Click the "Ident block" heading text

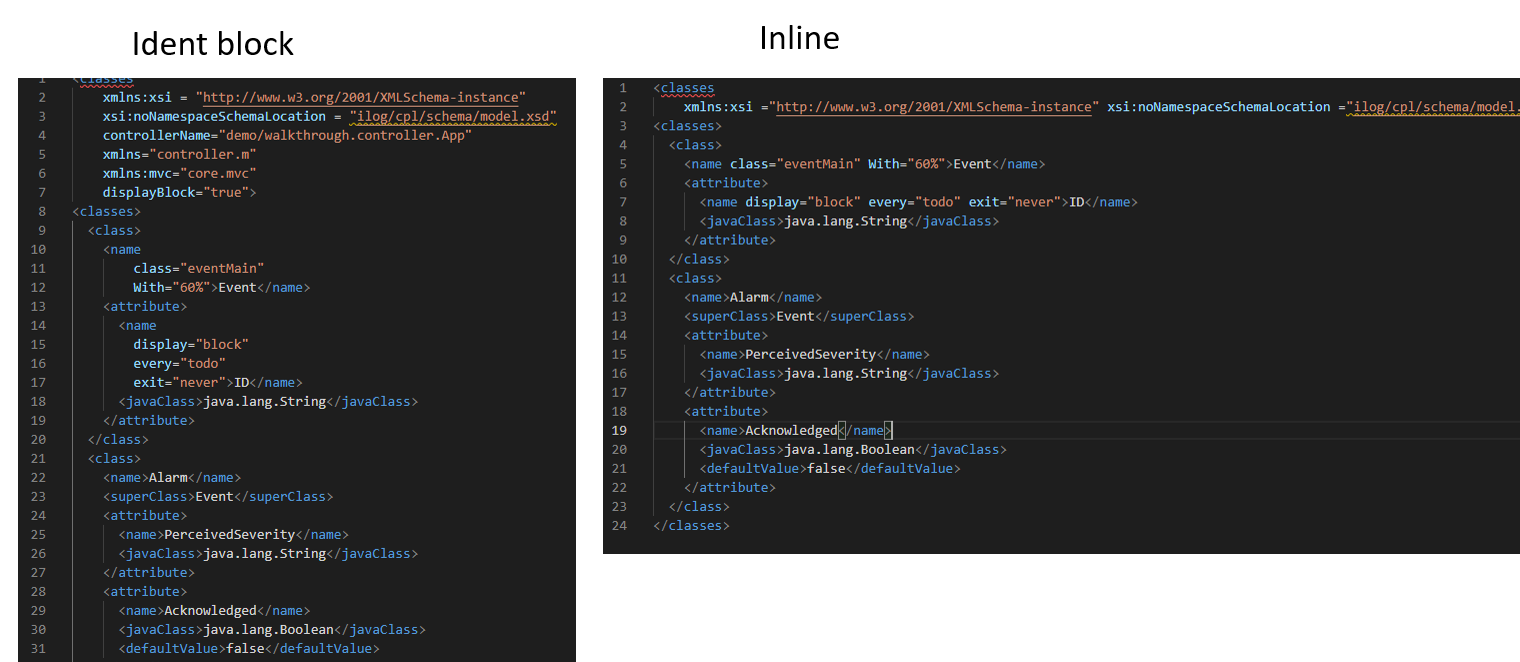tap(213, 44)
